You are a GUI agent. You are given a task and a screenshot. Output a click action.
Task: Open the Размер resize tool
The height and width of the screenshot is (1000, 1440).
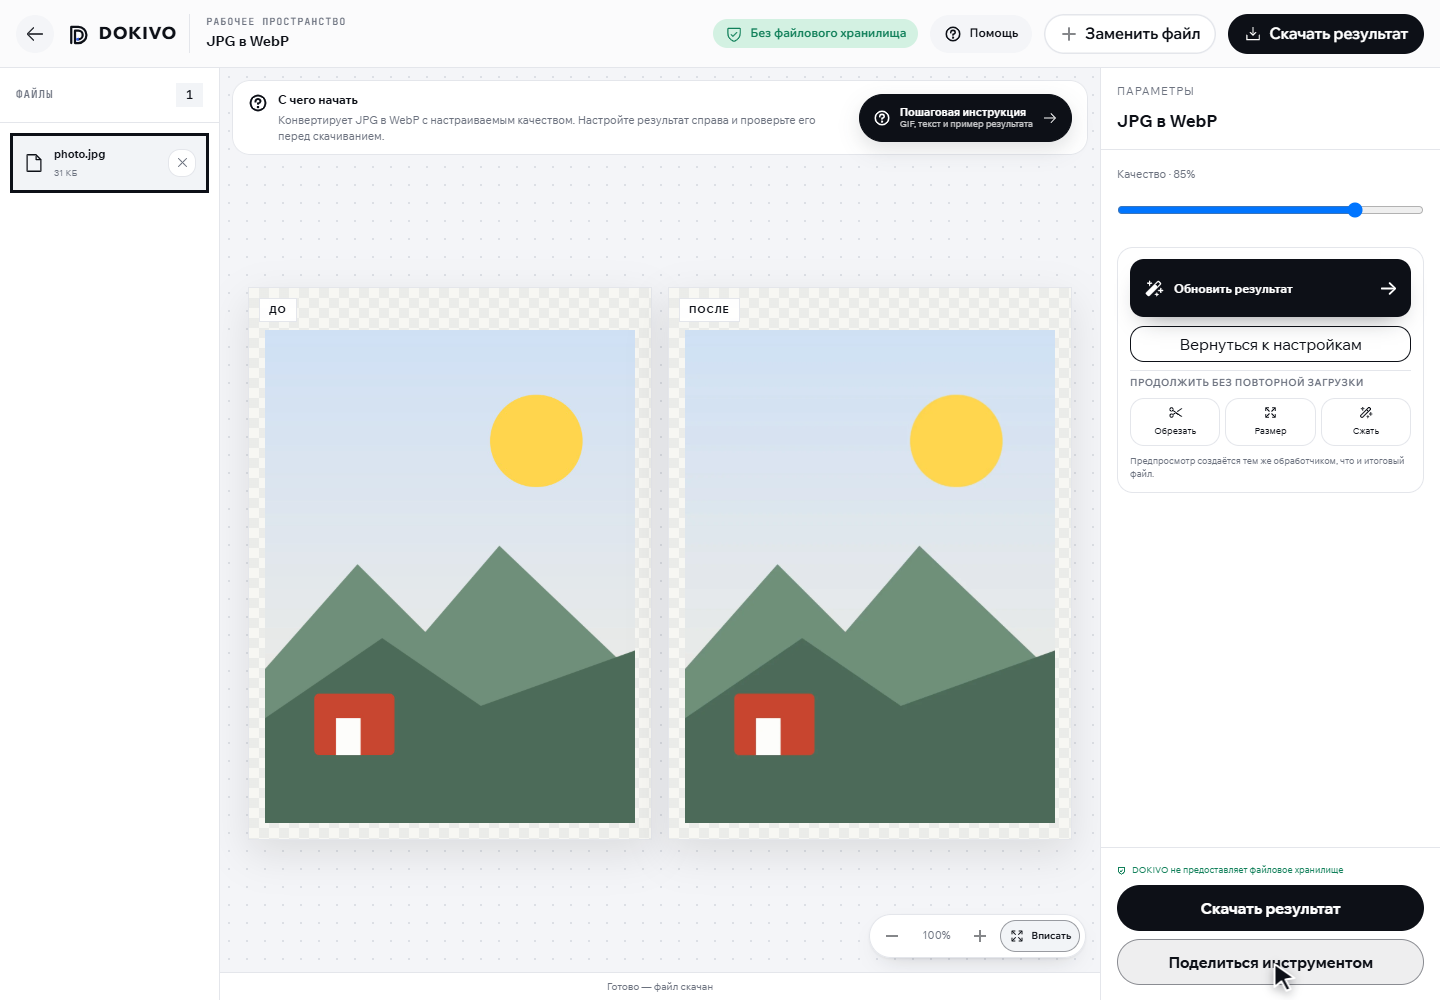pos(1270,421)
